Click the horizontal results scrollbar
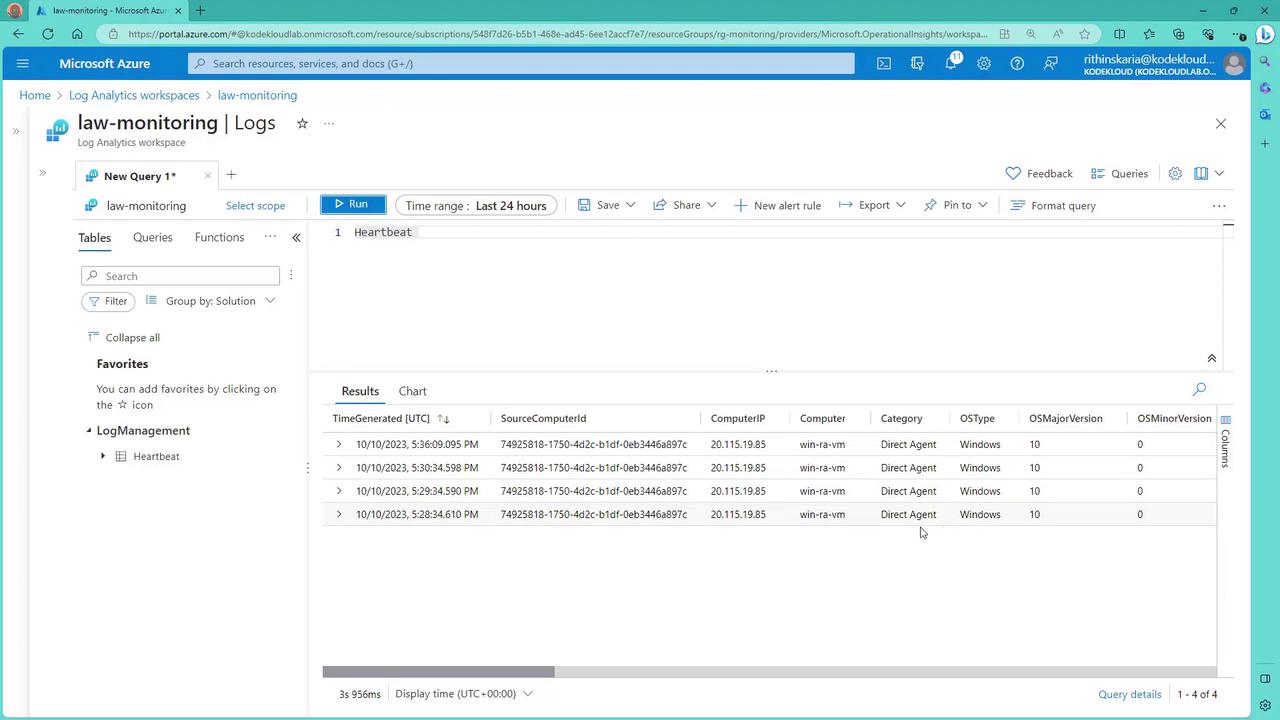 (438, 672)
